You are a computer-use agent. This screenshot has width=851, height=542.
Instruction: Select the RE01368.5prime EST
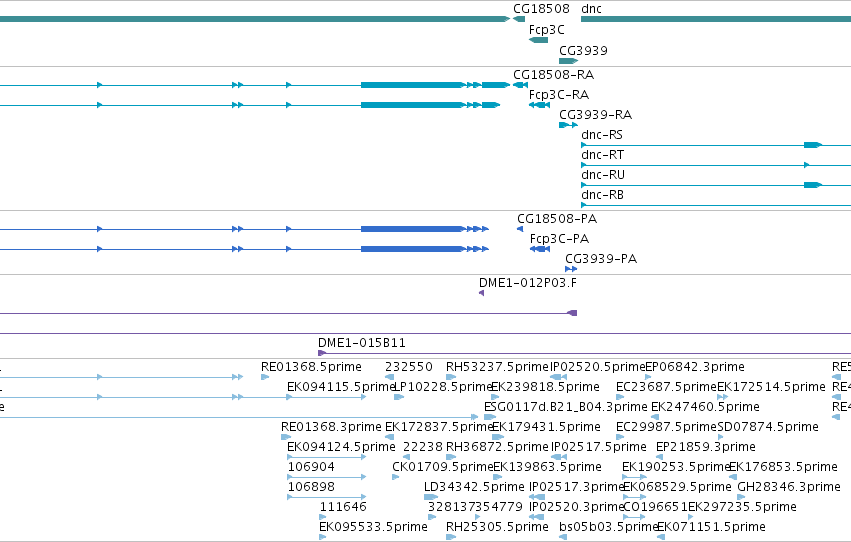311,367
